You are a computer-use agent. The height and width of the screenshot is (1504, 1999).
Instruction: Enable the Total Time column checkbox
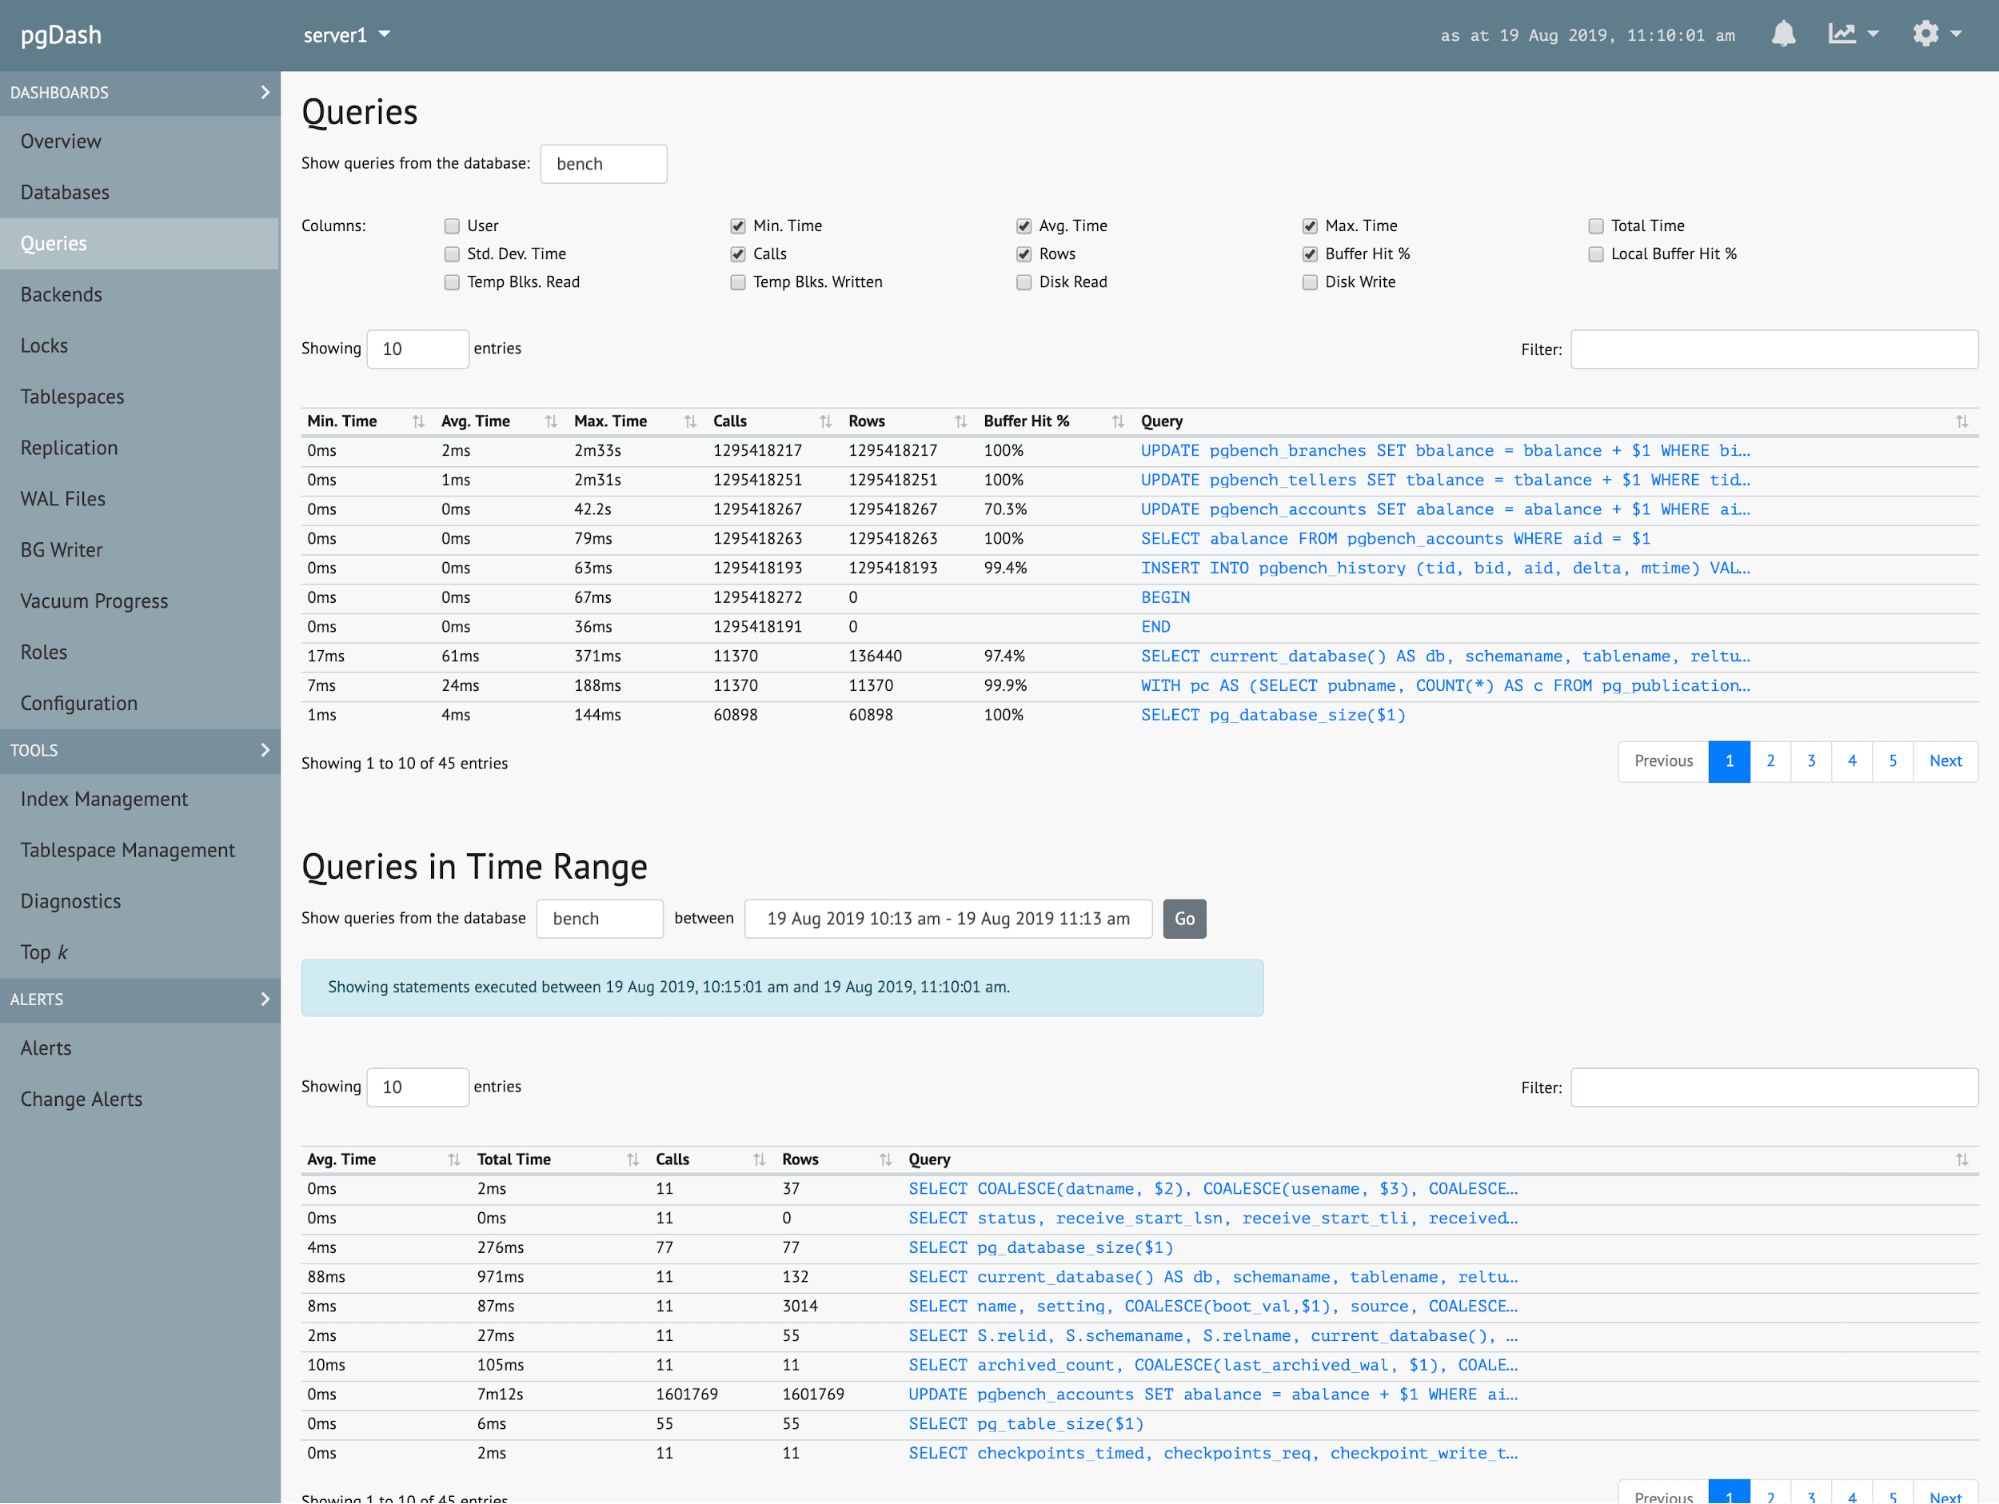tap(1596, 224)
